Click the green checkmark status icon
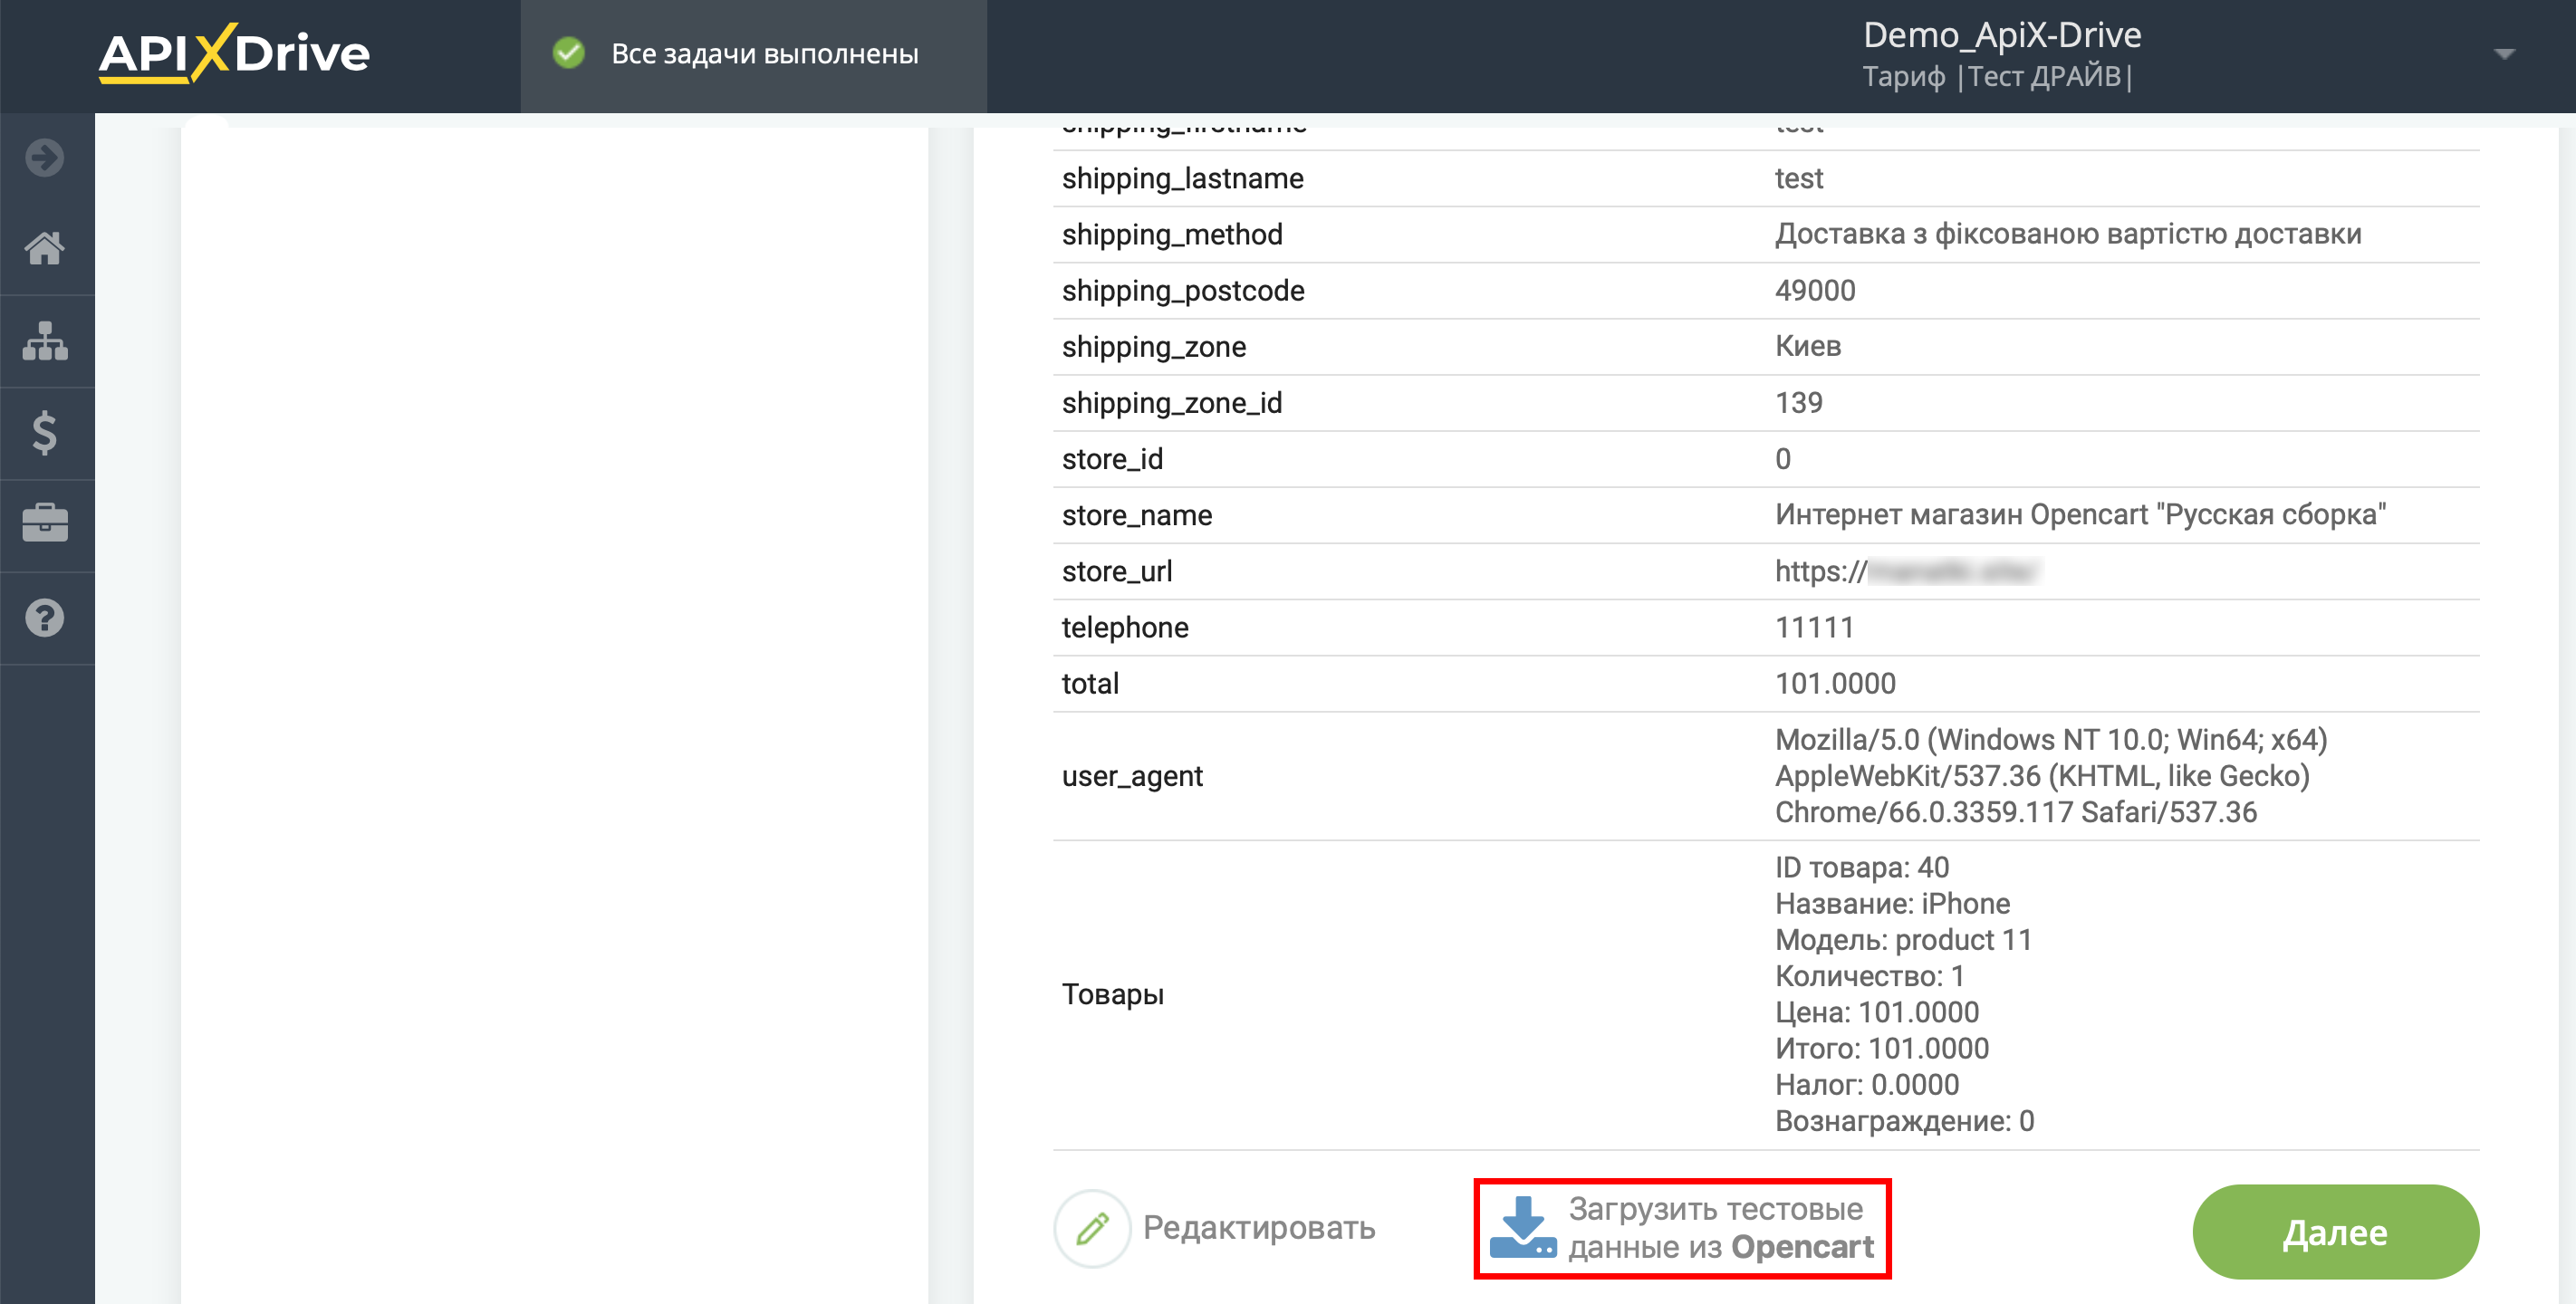 click(x=569, y=53)
